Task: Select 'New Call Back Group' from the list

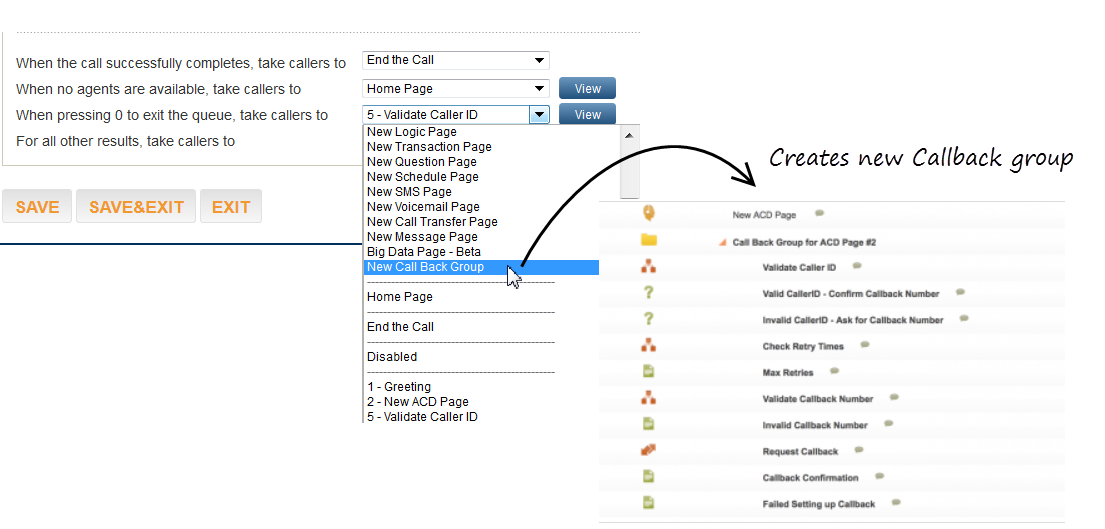Action: click(425, 267)
